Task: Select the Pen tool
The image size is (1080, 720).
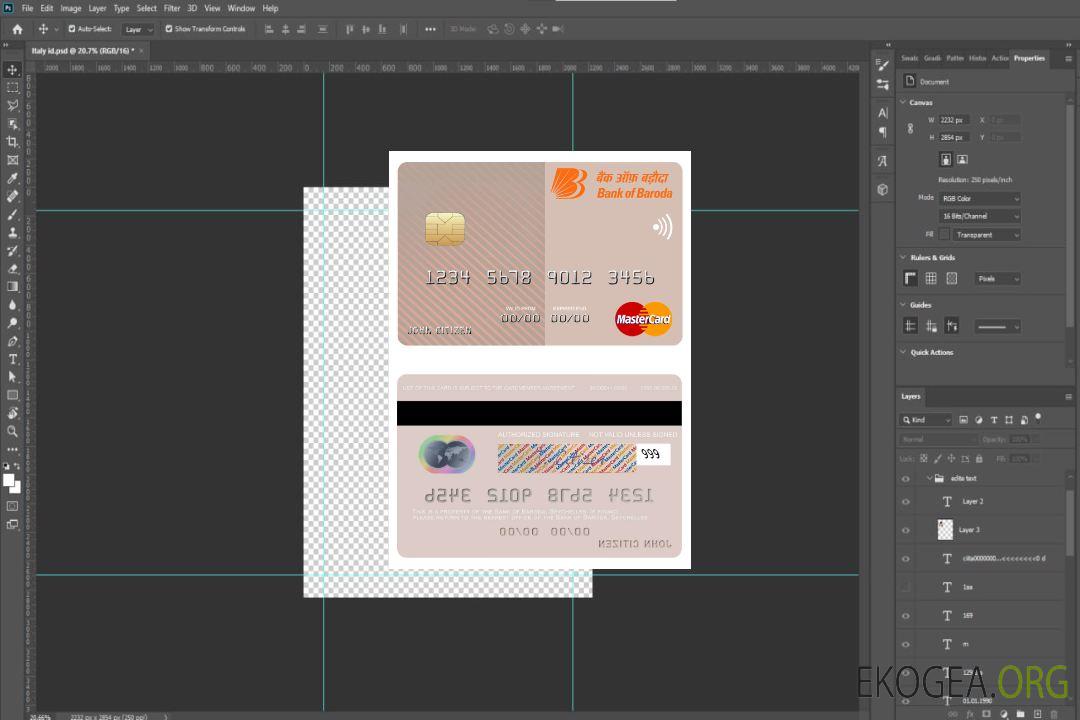Action: pyautogui.click(x=12, y=341)
